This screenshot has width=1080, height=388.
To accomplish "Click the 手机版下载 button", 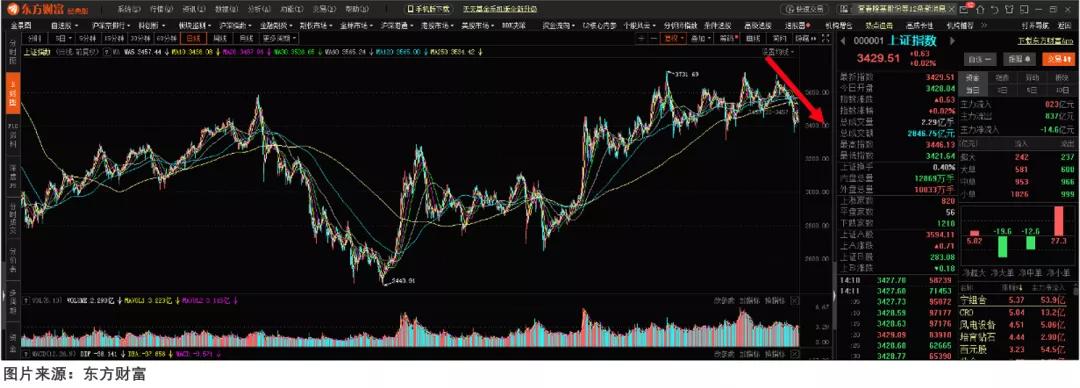I will point(428,10).
